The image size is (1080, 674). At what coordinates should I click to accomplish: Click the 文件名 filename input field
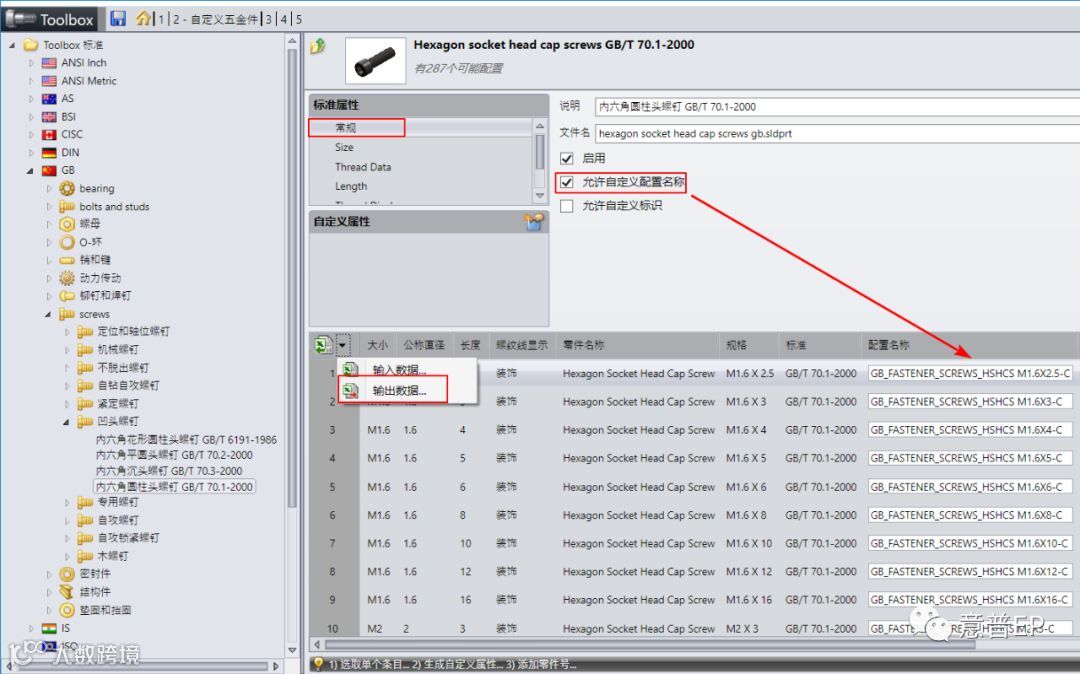(836, 134)
